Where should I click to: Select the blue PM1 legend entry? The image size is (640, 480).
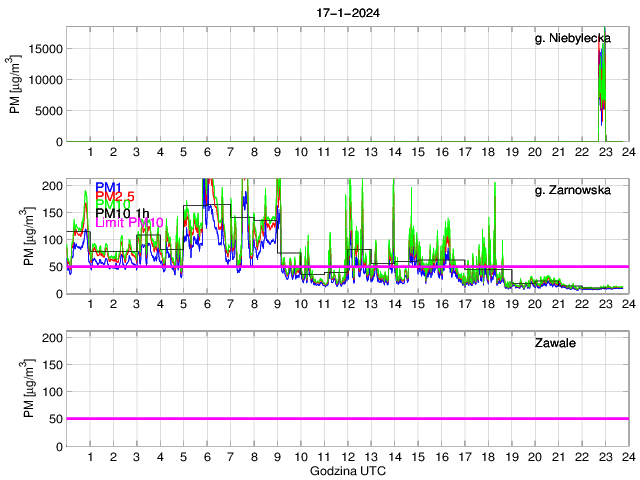pyautogui.click(x=108, y=187)
